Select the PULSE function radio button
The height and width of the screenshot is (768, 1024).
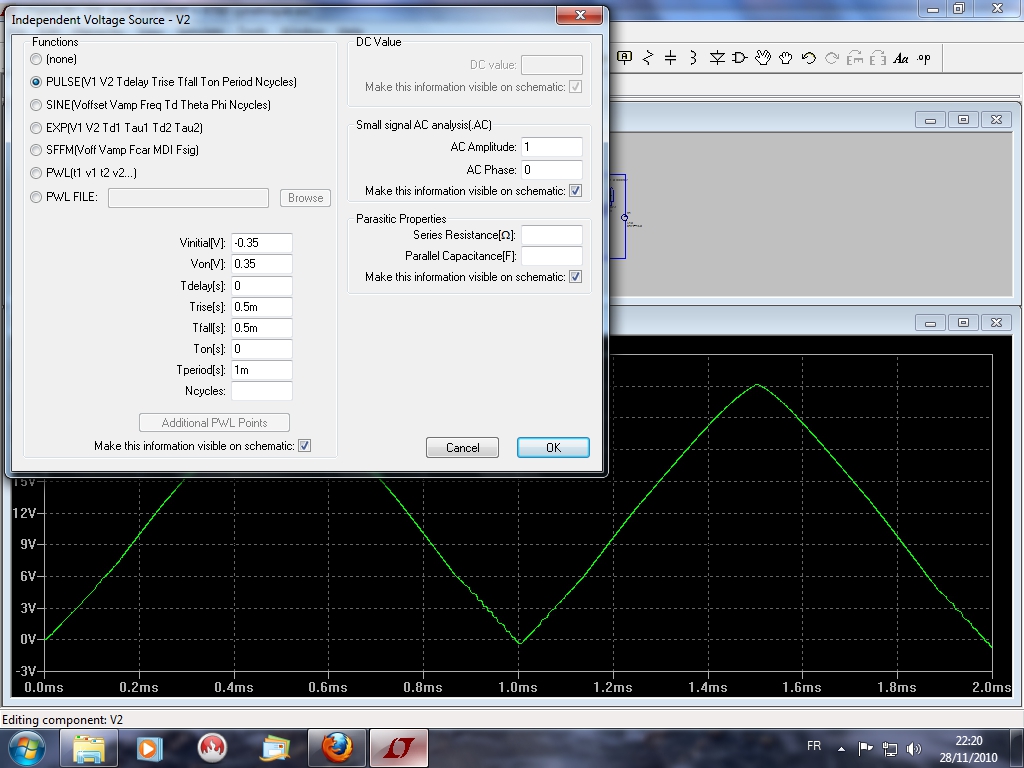36,82
